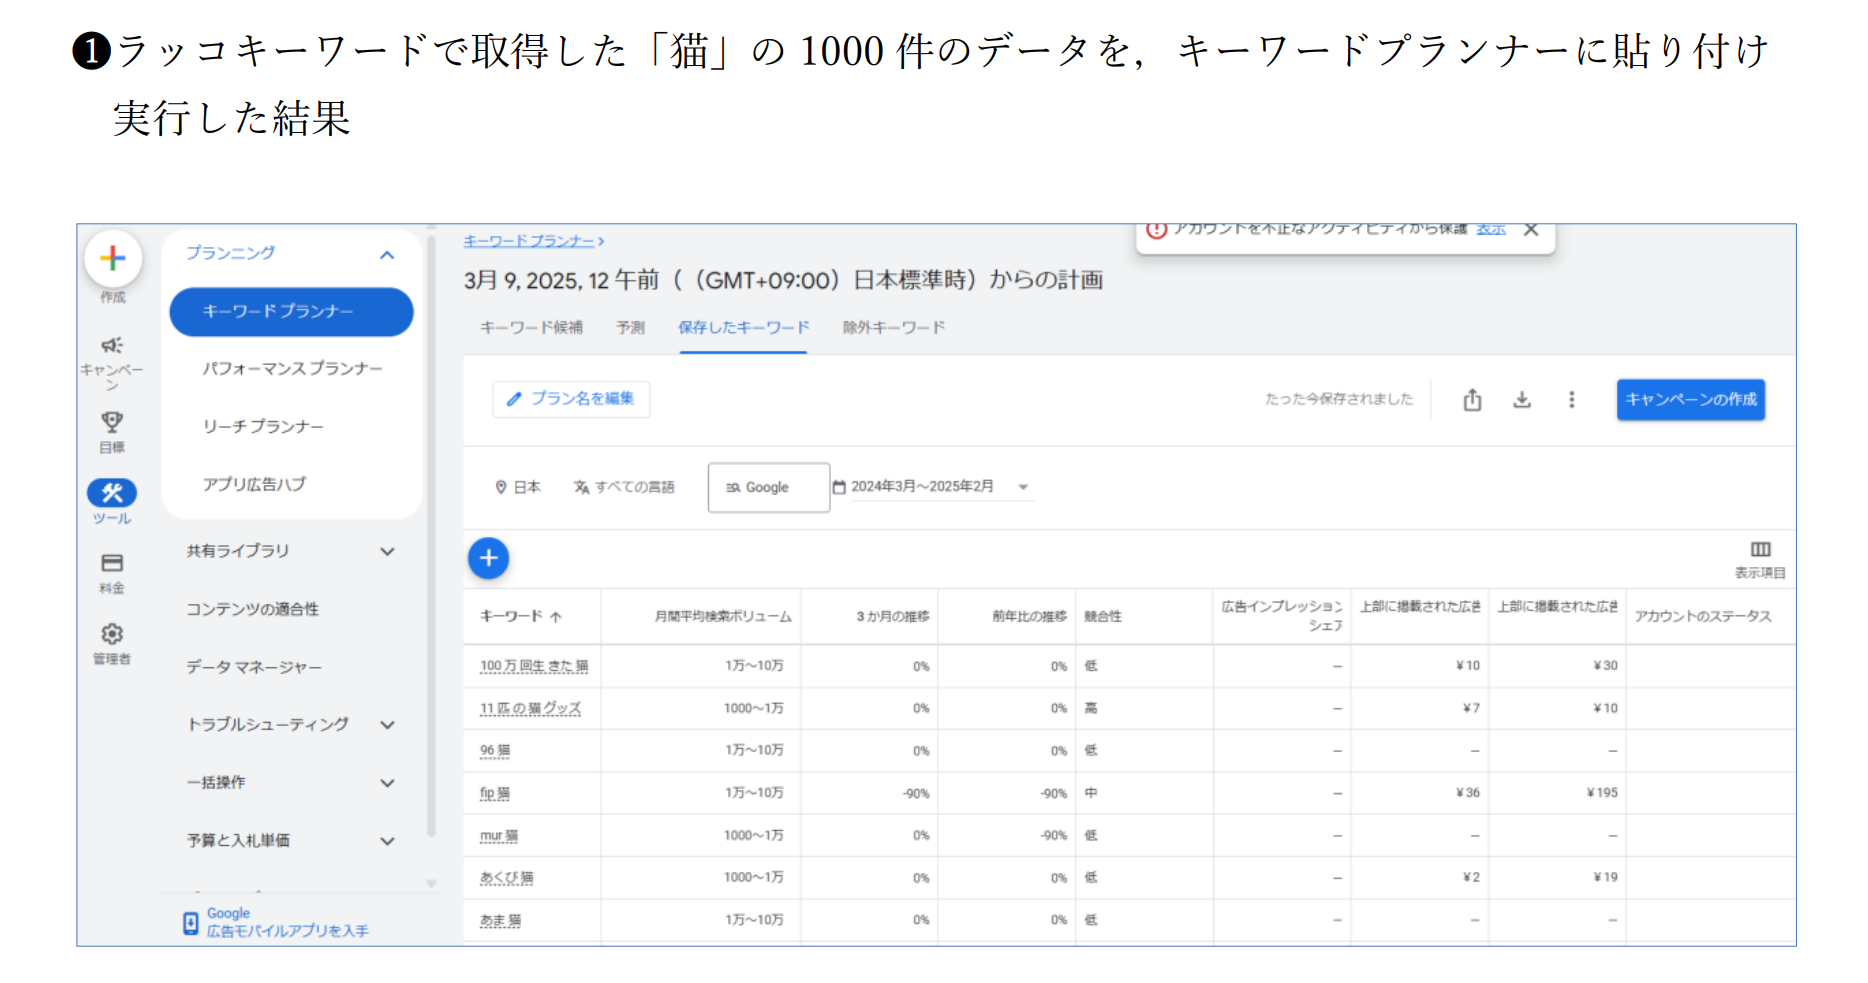Download the keyword plan via download icon

tap(1522, 400)
